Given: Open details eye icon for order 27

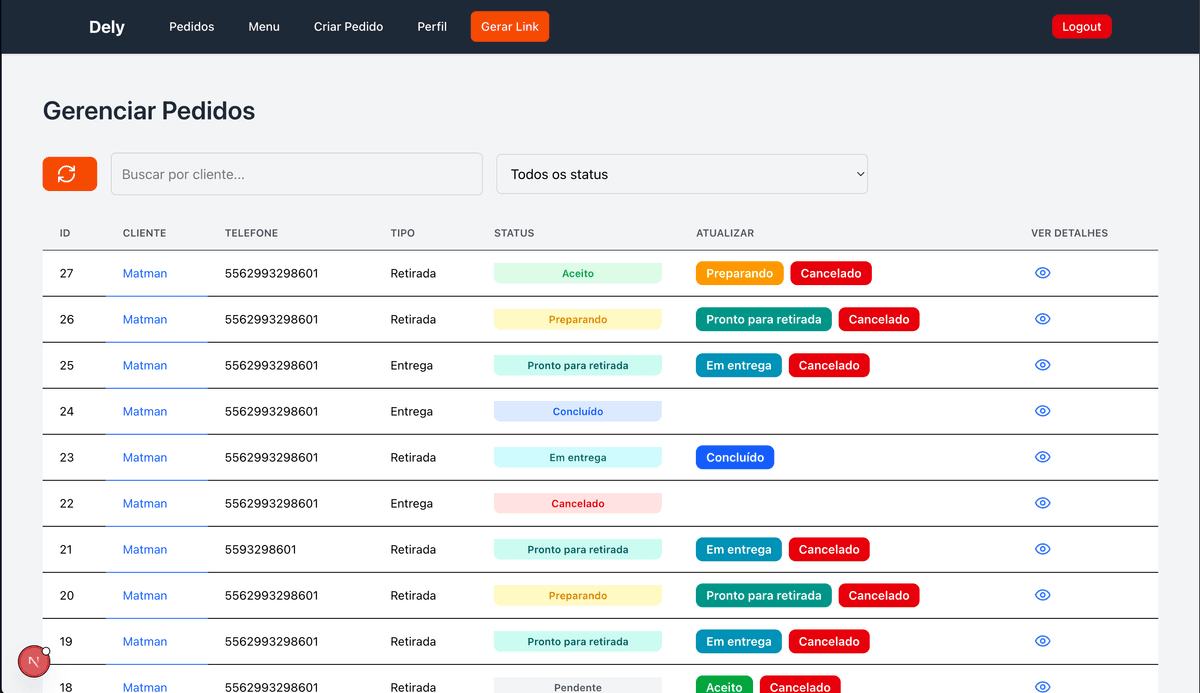Looking at the screenshot, I should (x=1042, y=272).
